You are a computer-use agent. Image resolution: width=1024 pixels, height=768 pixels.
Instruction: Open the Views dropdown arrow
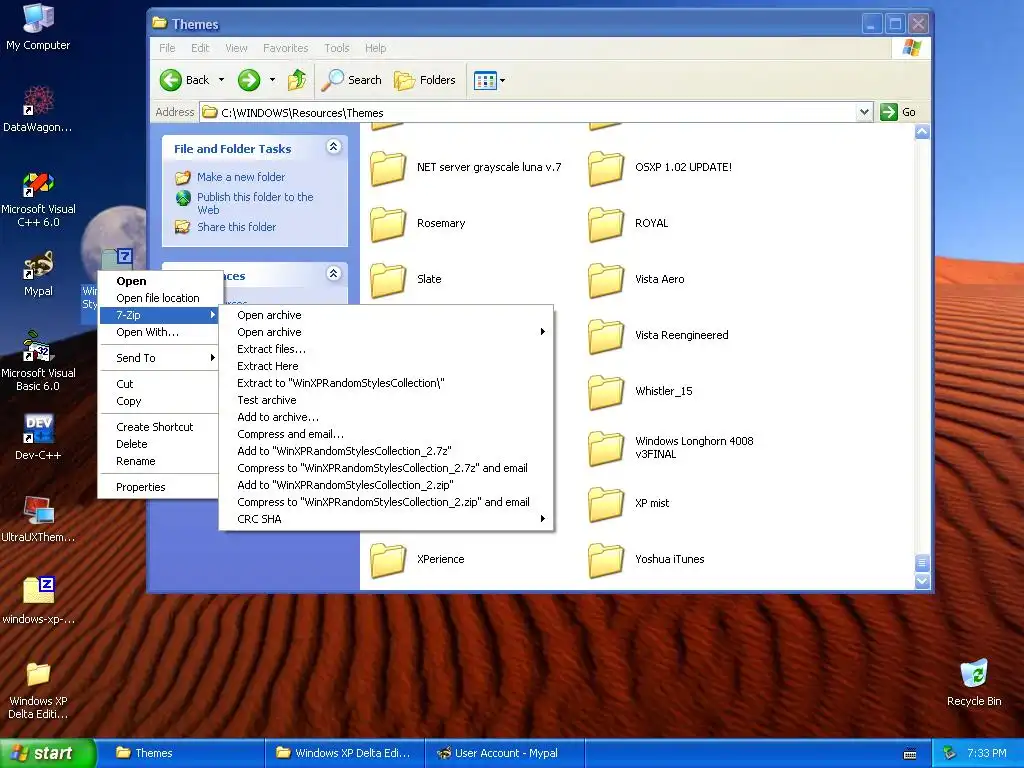coord(502,80)
